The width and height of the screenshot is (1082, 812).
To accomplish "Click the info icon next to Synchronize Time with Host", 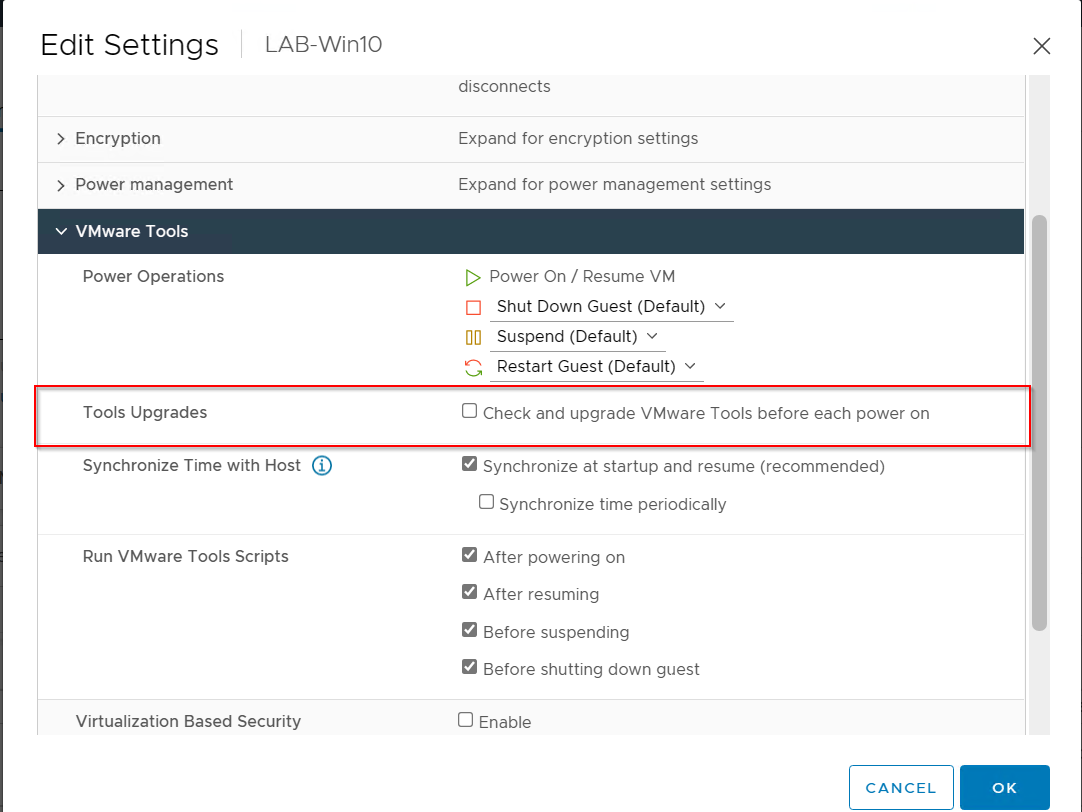I will [x=321, y=464].
